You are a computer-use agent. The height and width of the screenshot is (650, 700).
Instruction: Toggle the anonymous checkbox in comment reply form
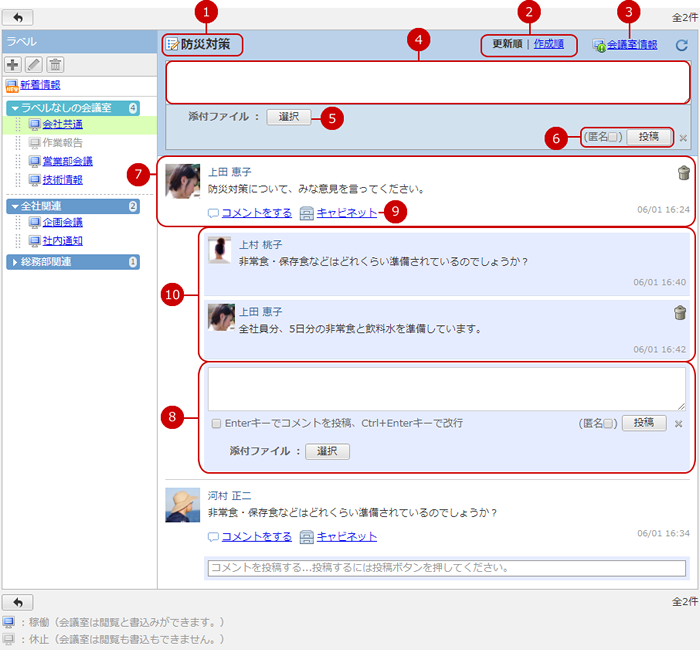coord(609,424)
